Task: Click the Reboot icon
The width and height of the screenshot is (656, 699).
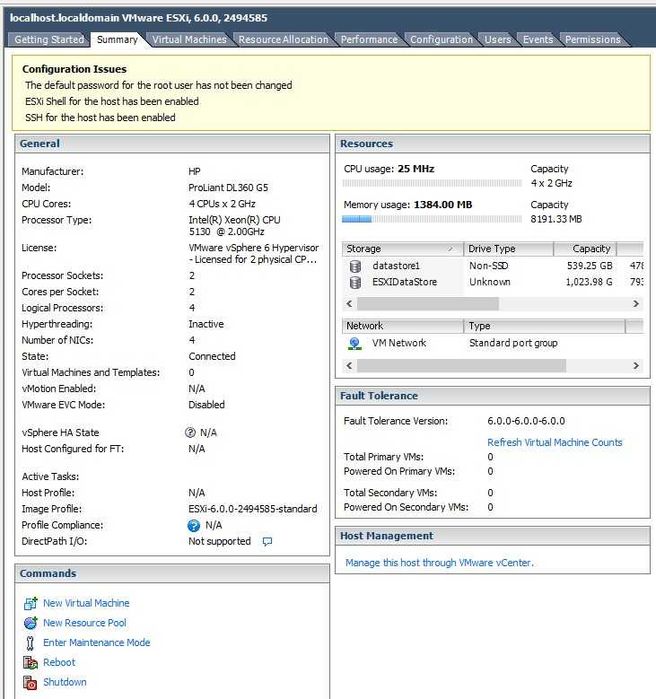Action: pyautogui.click(x=30, y=662)
